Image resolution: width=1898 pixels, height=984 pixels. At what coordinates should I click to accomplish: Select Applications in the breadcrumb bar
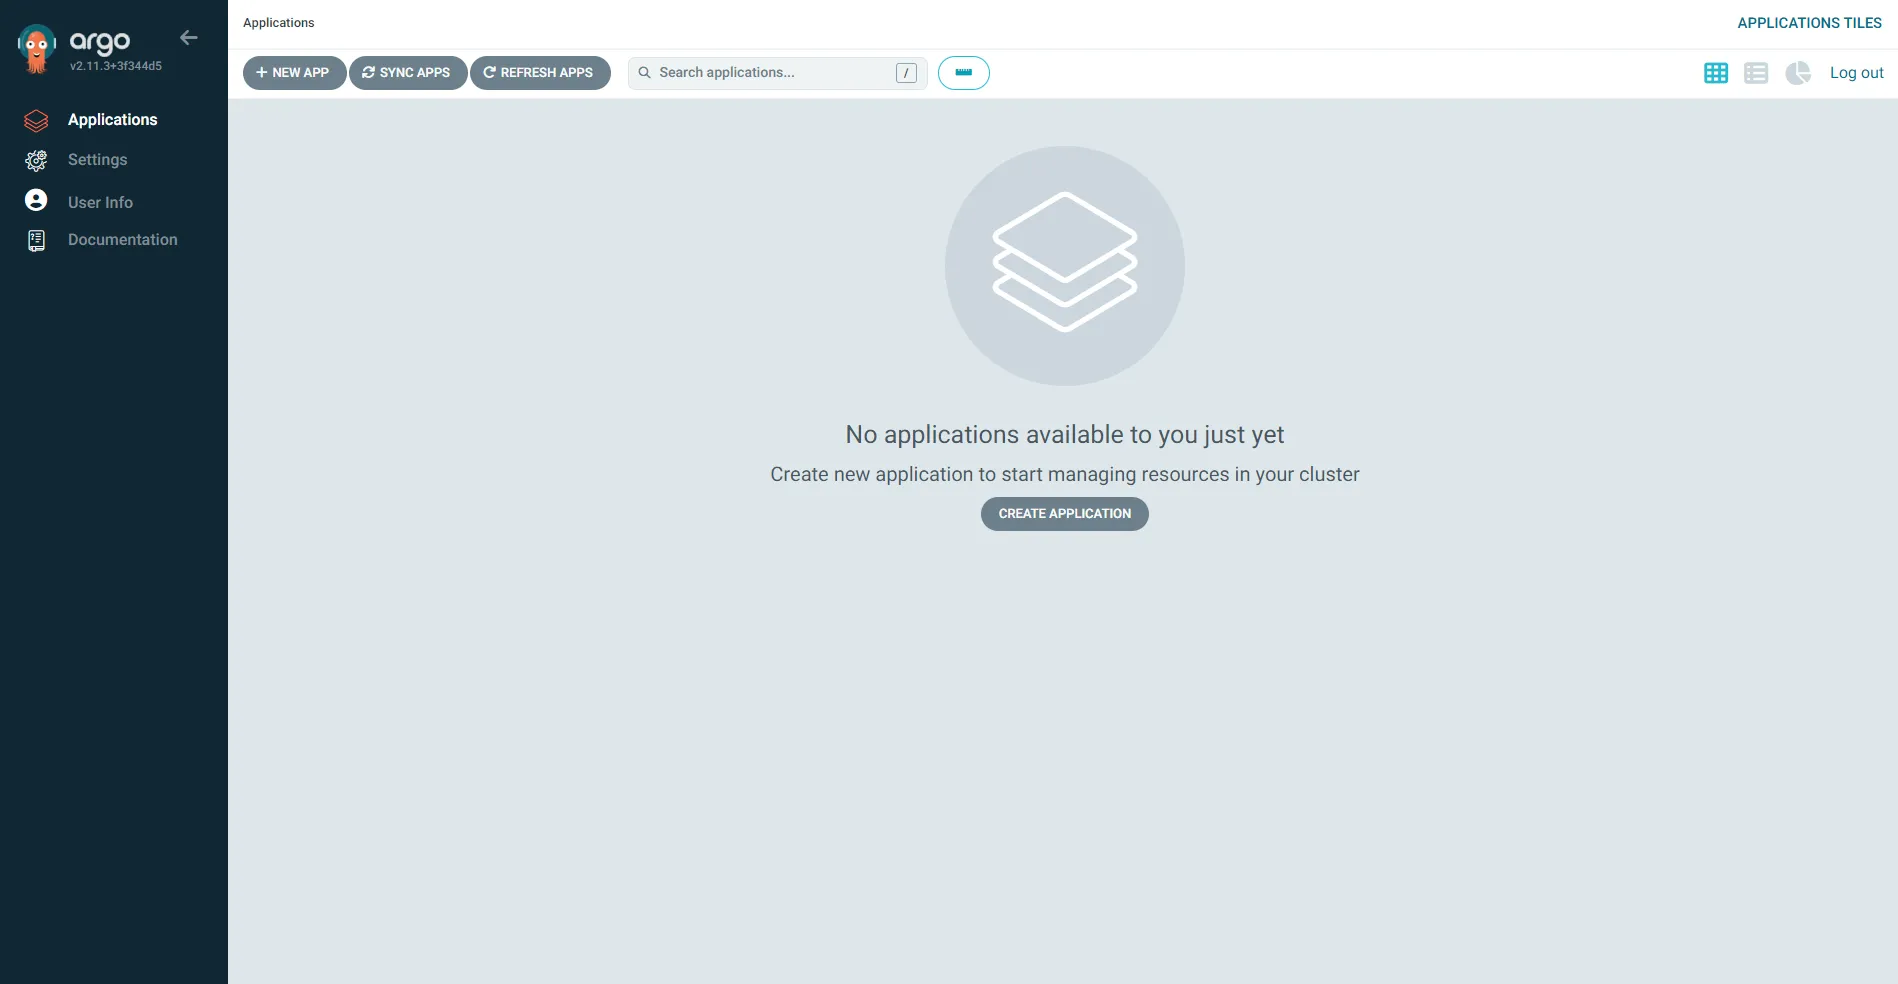pos(278,22)
